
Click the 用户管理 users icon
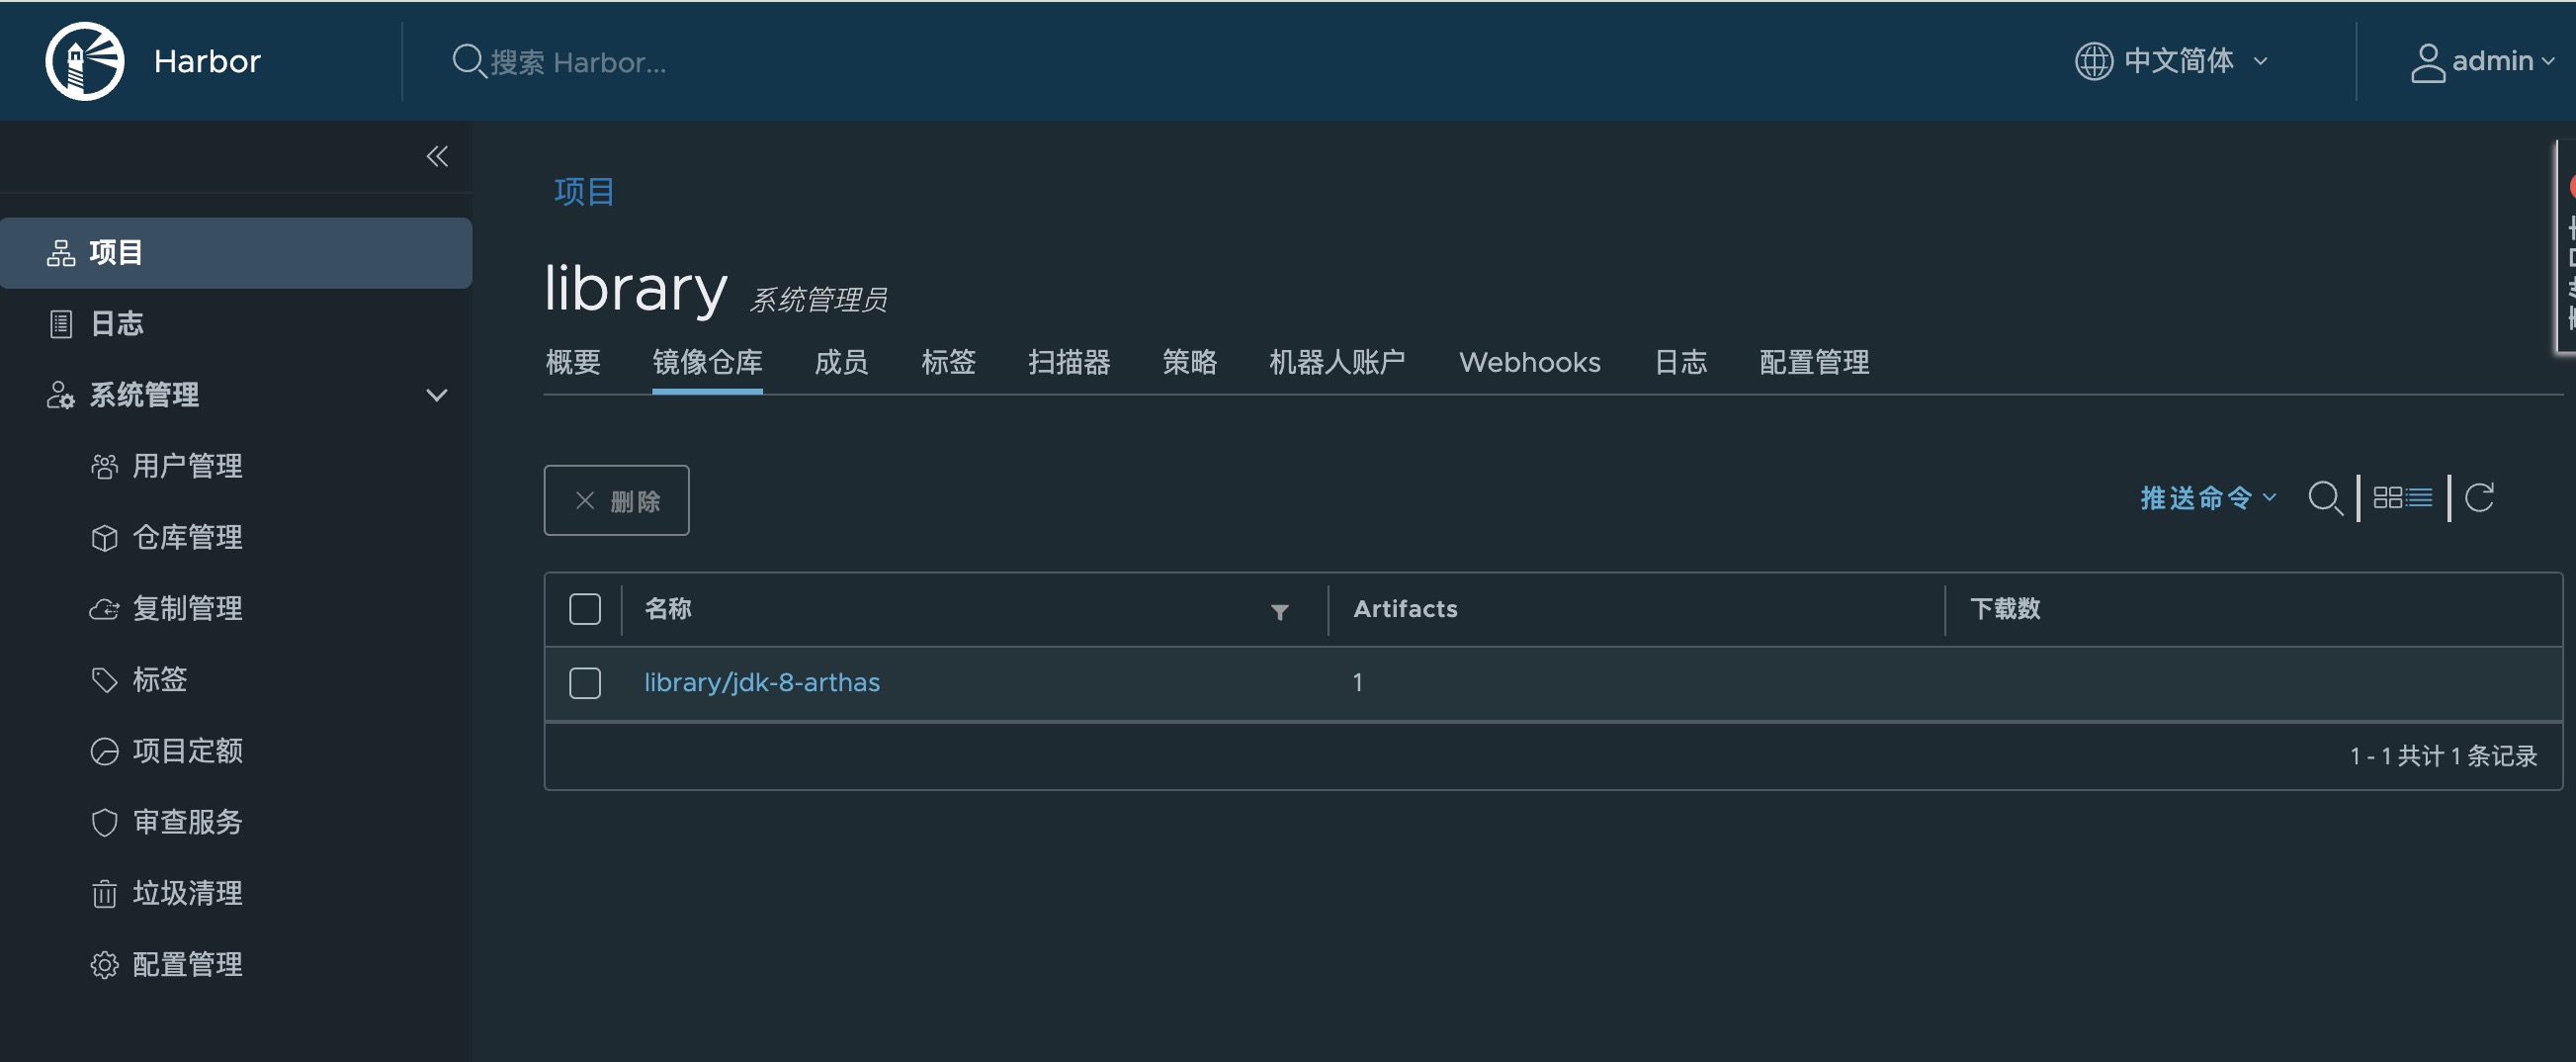pyautogui.click(x=104, y=466)
